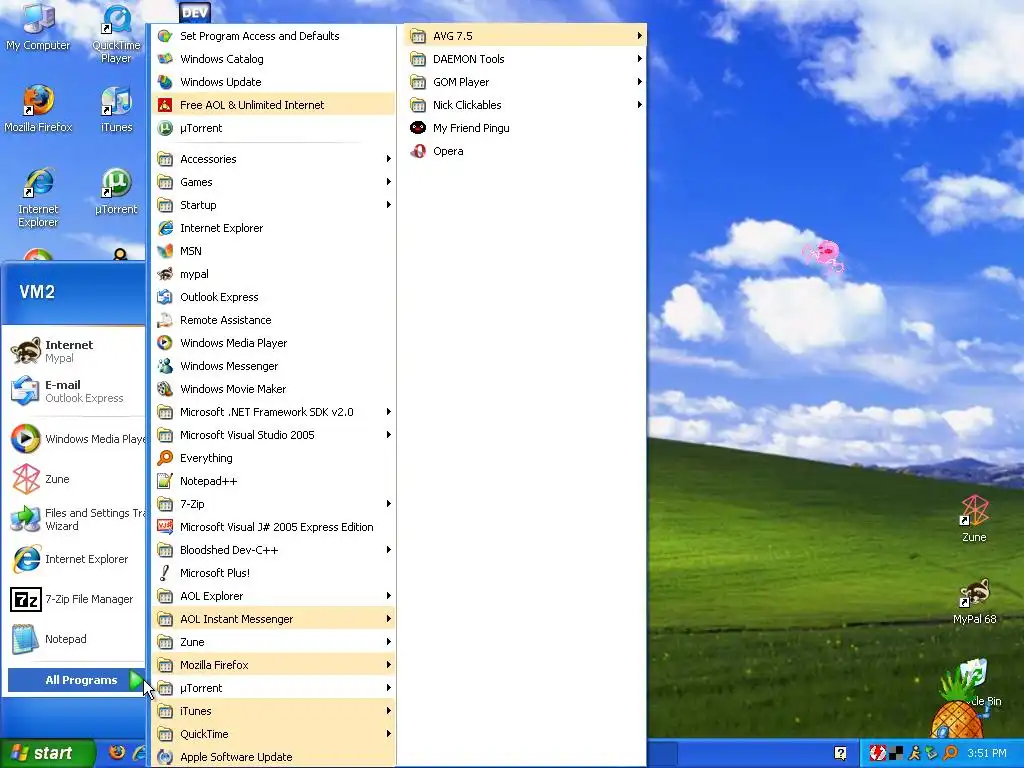This screenshot has width=1024, height=768.
Task: Open Windows Catalog entry
Action: coord(274,59)
